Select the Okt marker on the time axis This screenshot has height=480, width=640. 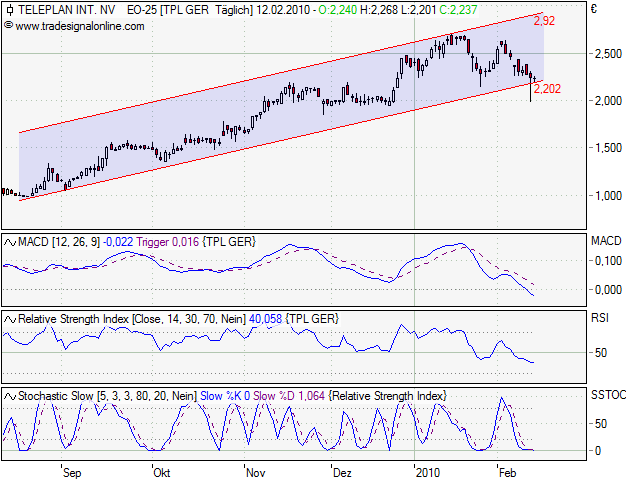pyautogui.click(x=163, y=471)
